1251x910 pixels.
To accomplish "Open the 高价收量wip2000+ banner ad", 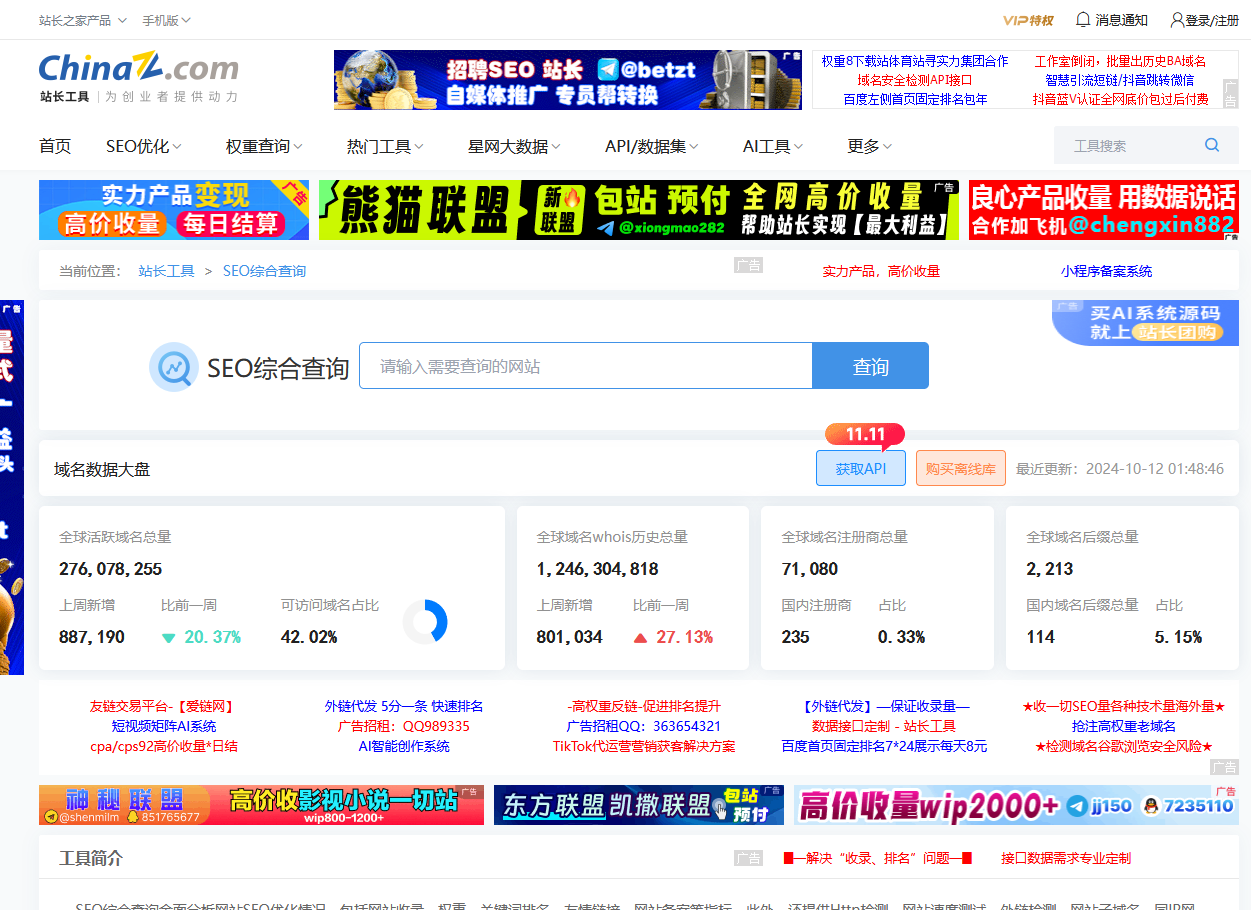I will point(1016,805).
